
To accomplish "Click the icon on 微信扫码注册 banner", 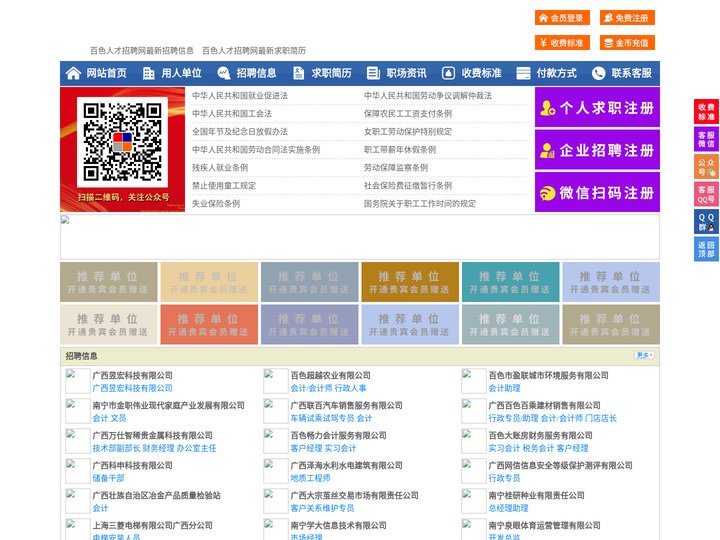I will coord(547,193).
